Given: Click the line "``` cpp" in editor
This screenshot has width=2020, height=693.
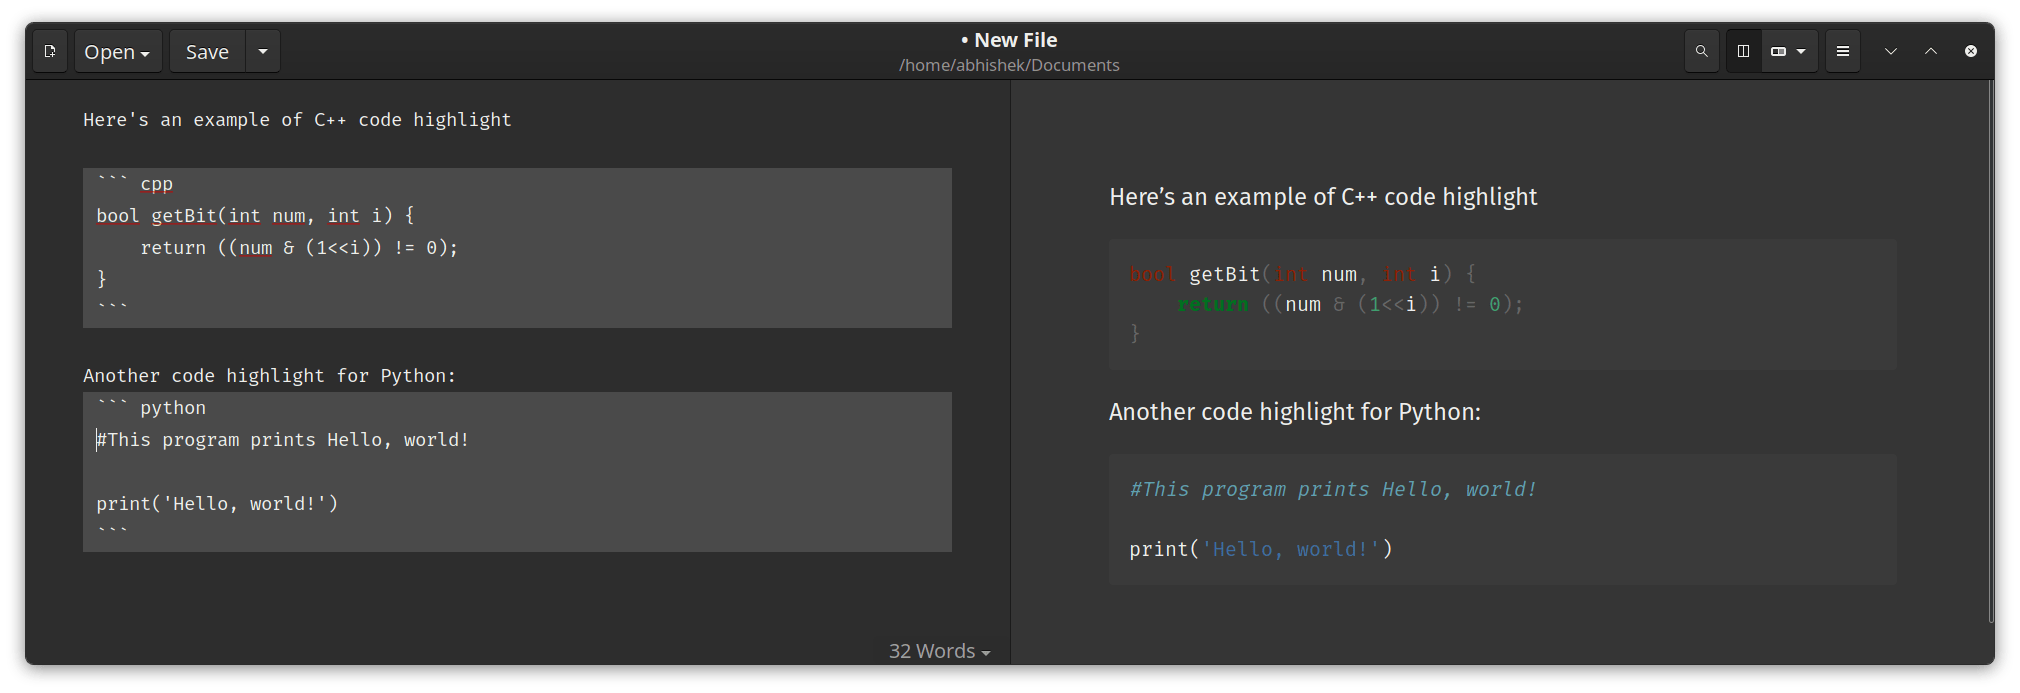Looking at the screenshot, I should pos(135,184).
